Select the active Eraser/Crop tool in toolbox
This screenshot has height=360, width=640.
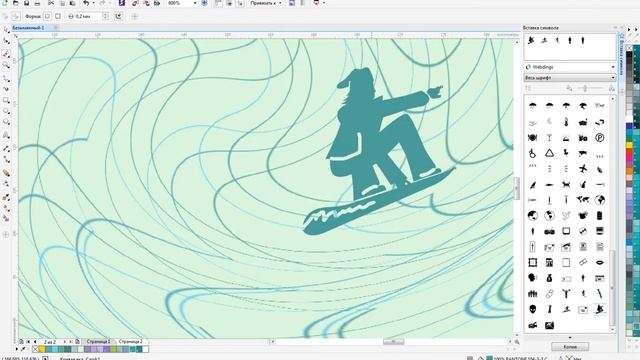pyautogui.click(x=6, y=54)
